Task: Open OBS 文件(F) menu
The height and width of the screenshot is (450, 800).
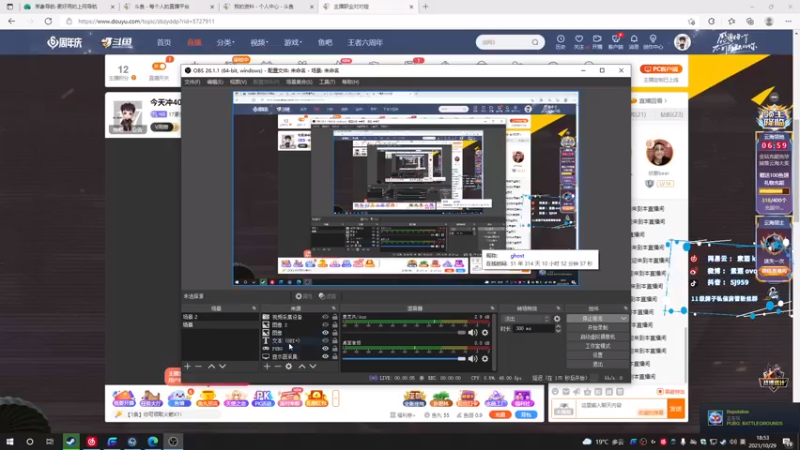Action: click(x=192, y=82)
